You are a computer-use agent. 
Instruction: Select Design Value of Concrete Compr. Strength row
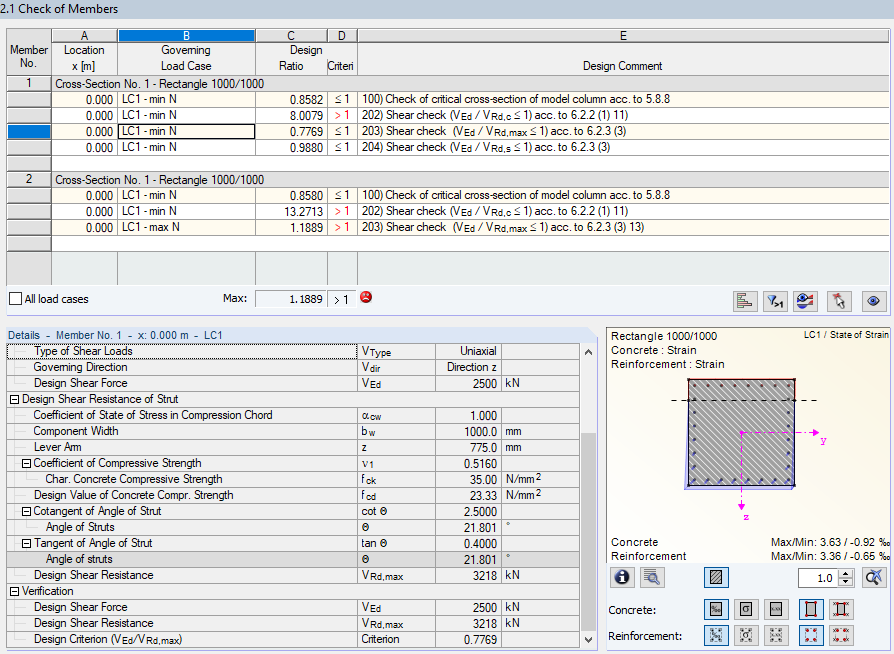pyautogui.click(x=293, y=495)
